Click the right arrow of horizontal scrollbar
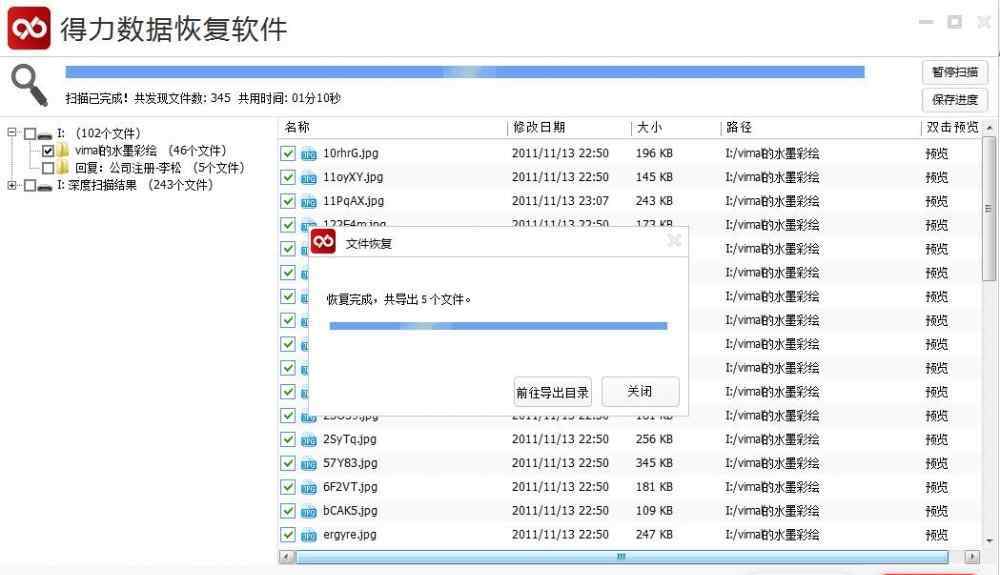 pyautogui.click(x=970, y=556)
